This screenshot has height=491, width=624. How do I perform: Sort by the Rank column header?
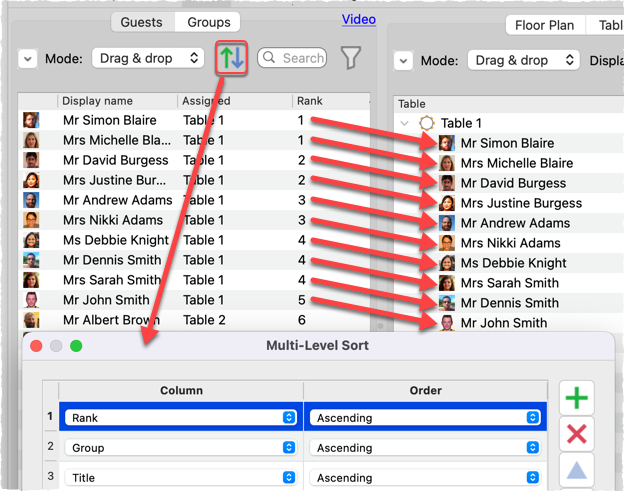coord(330,101)
